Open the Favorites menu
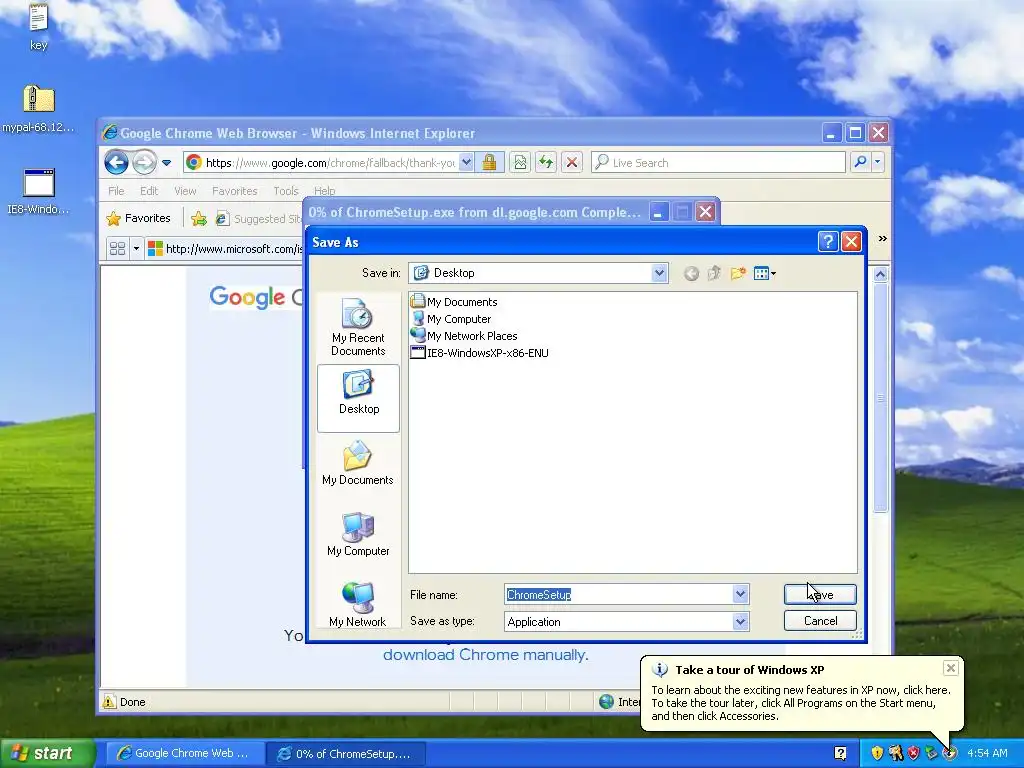The width and height of the screenshot is (1024, 768). tap(234, 191)
